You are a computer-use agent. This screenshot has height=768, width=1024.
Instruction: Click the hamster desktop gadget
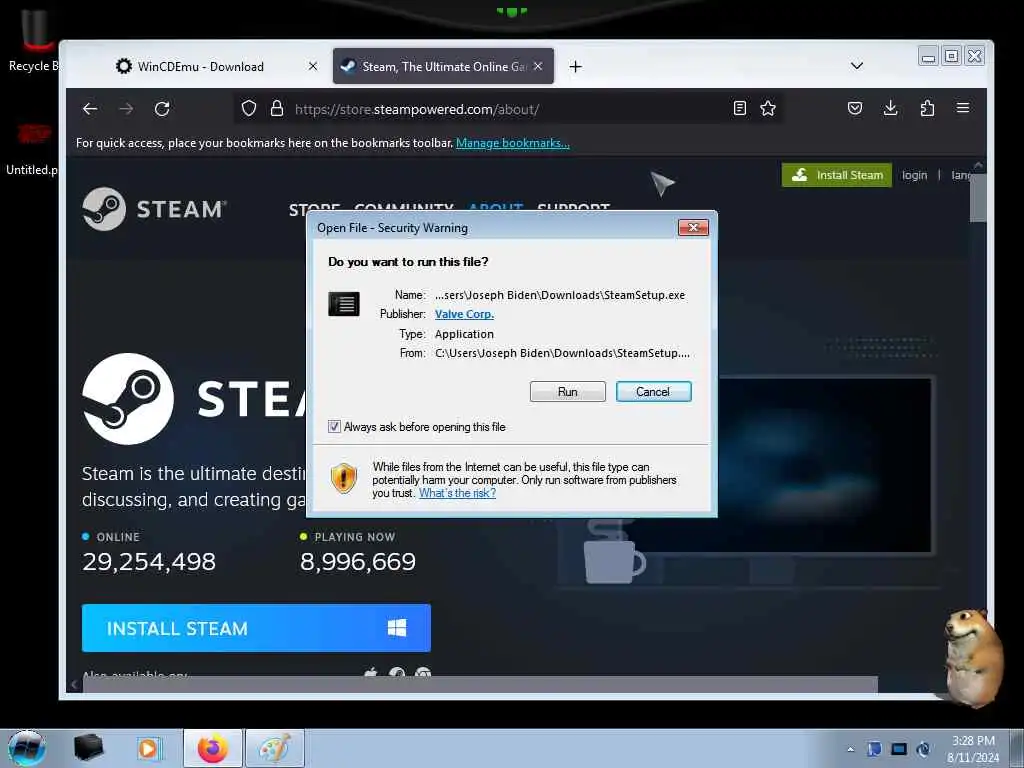(x=972, y=658)
